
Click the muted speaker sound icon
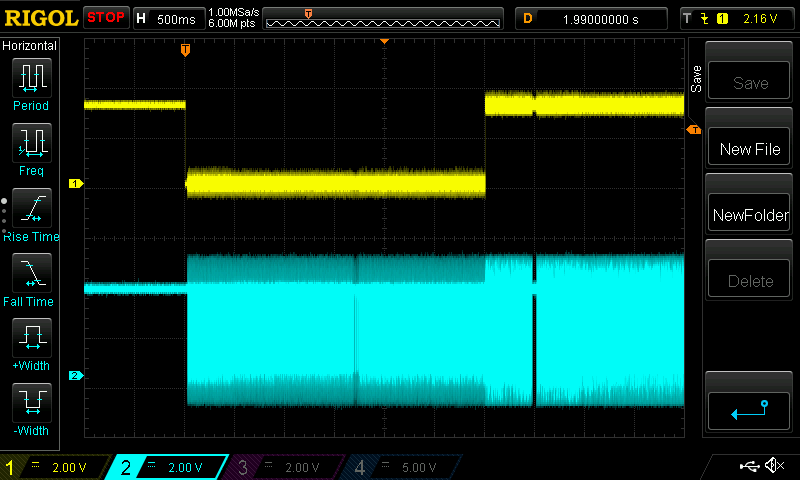coord(775,465)
